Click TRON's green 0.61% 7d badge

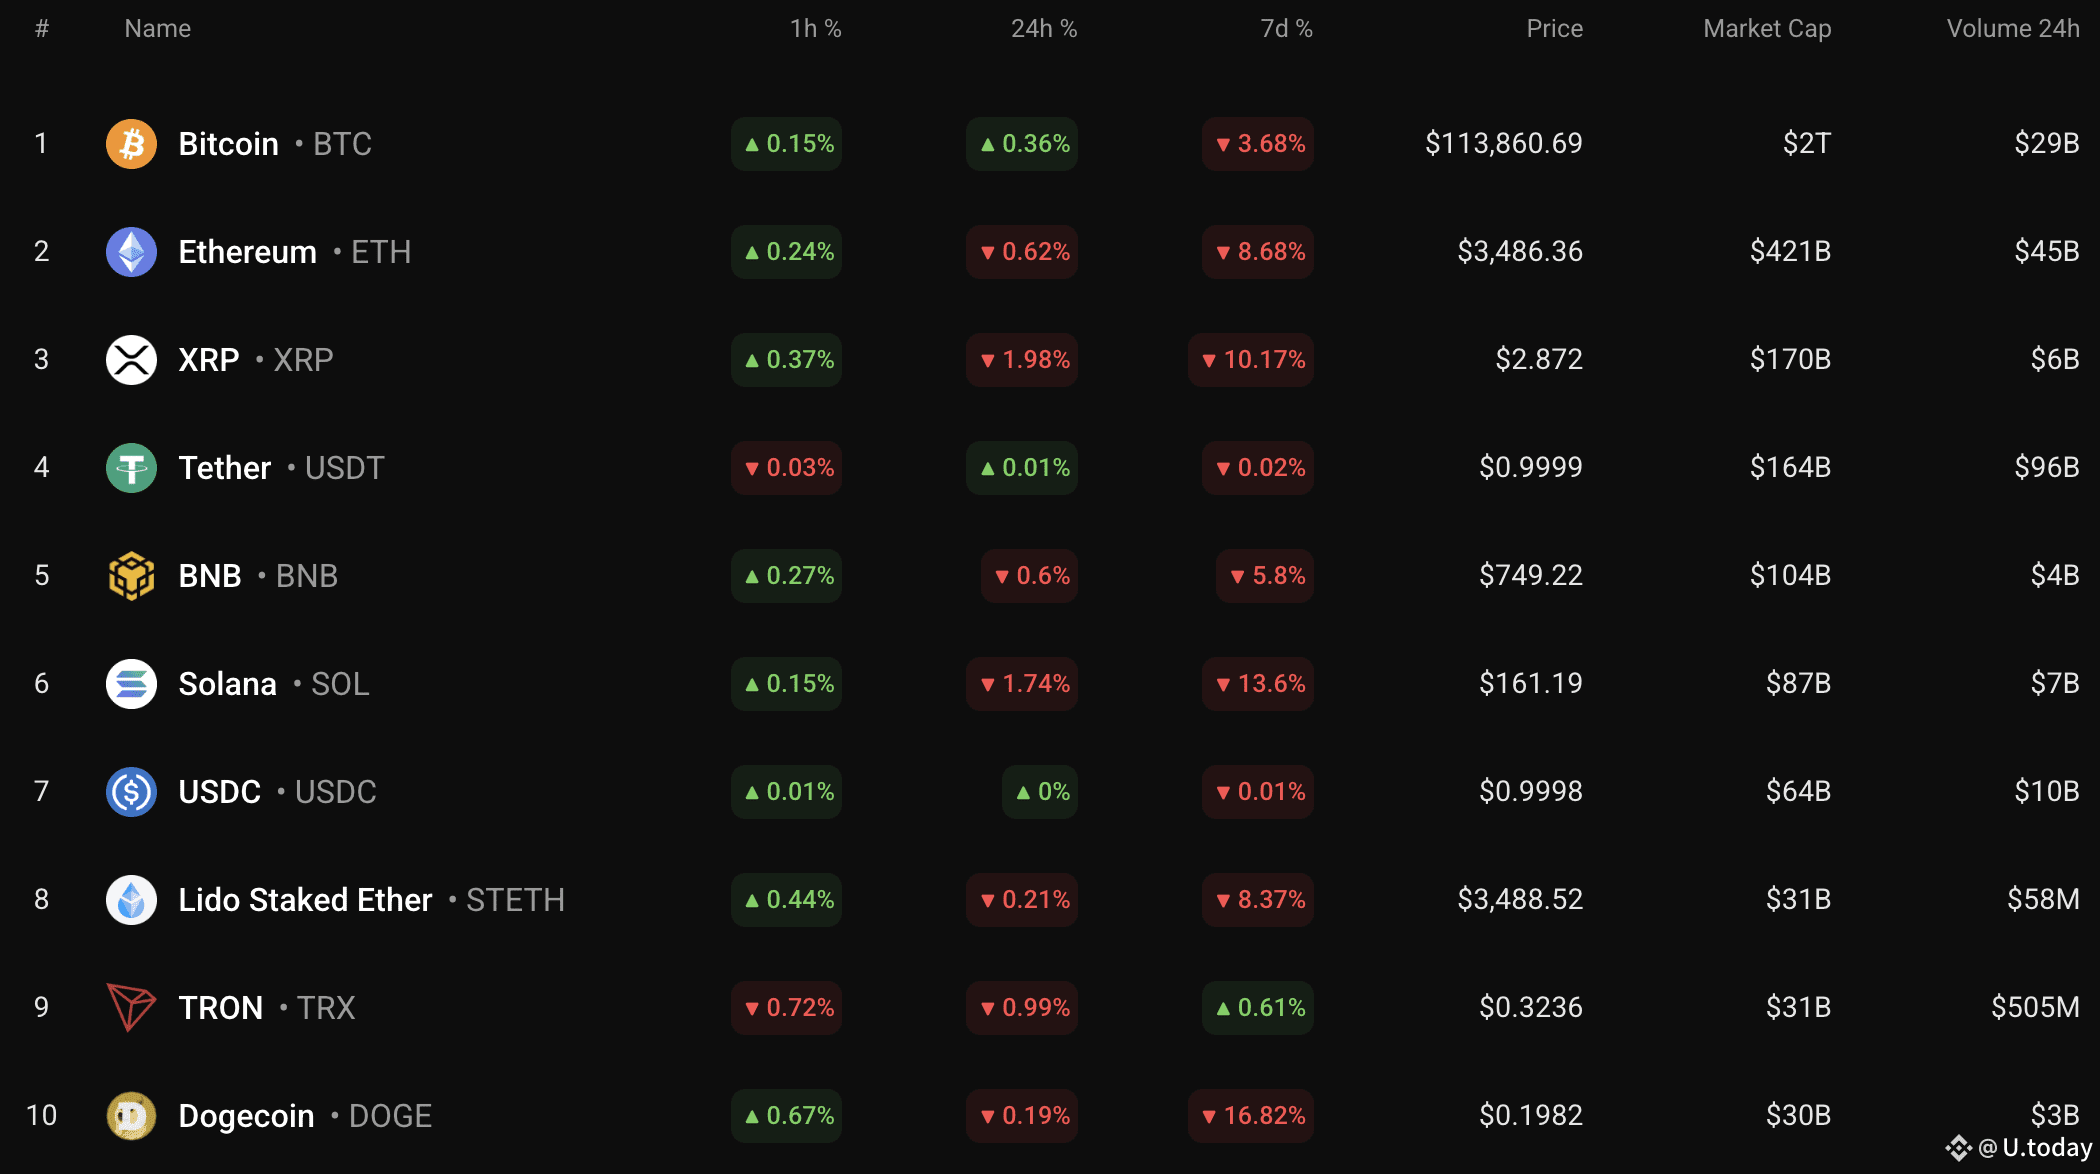(x=1258, y=1008)
